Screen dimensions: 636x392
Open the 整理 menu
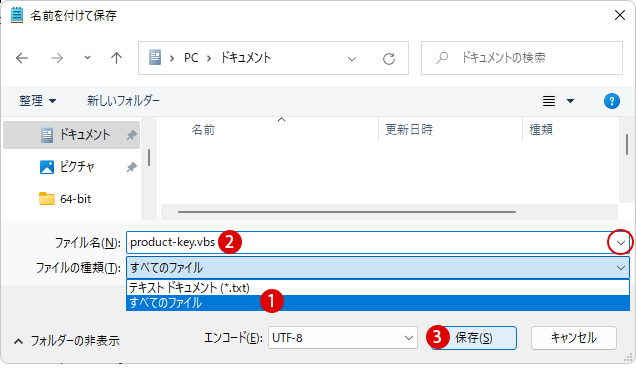pos(38,101)
